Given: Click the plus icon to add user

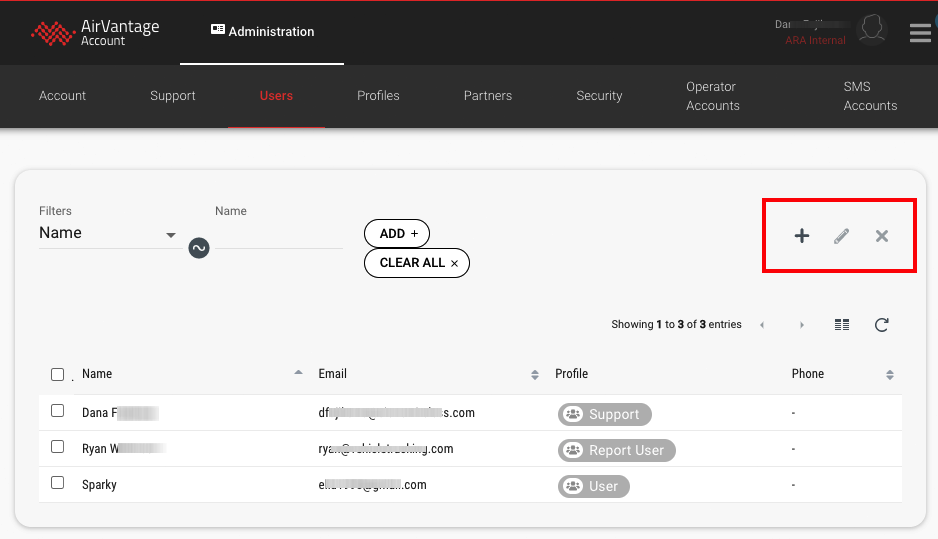Looking at the screenshot, I should (801, 236).
